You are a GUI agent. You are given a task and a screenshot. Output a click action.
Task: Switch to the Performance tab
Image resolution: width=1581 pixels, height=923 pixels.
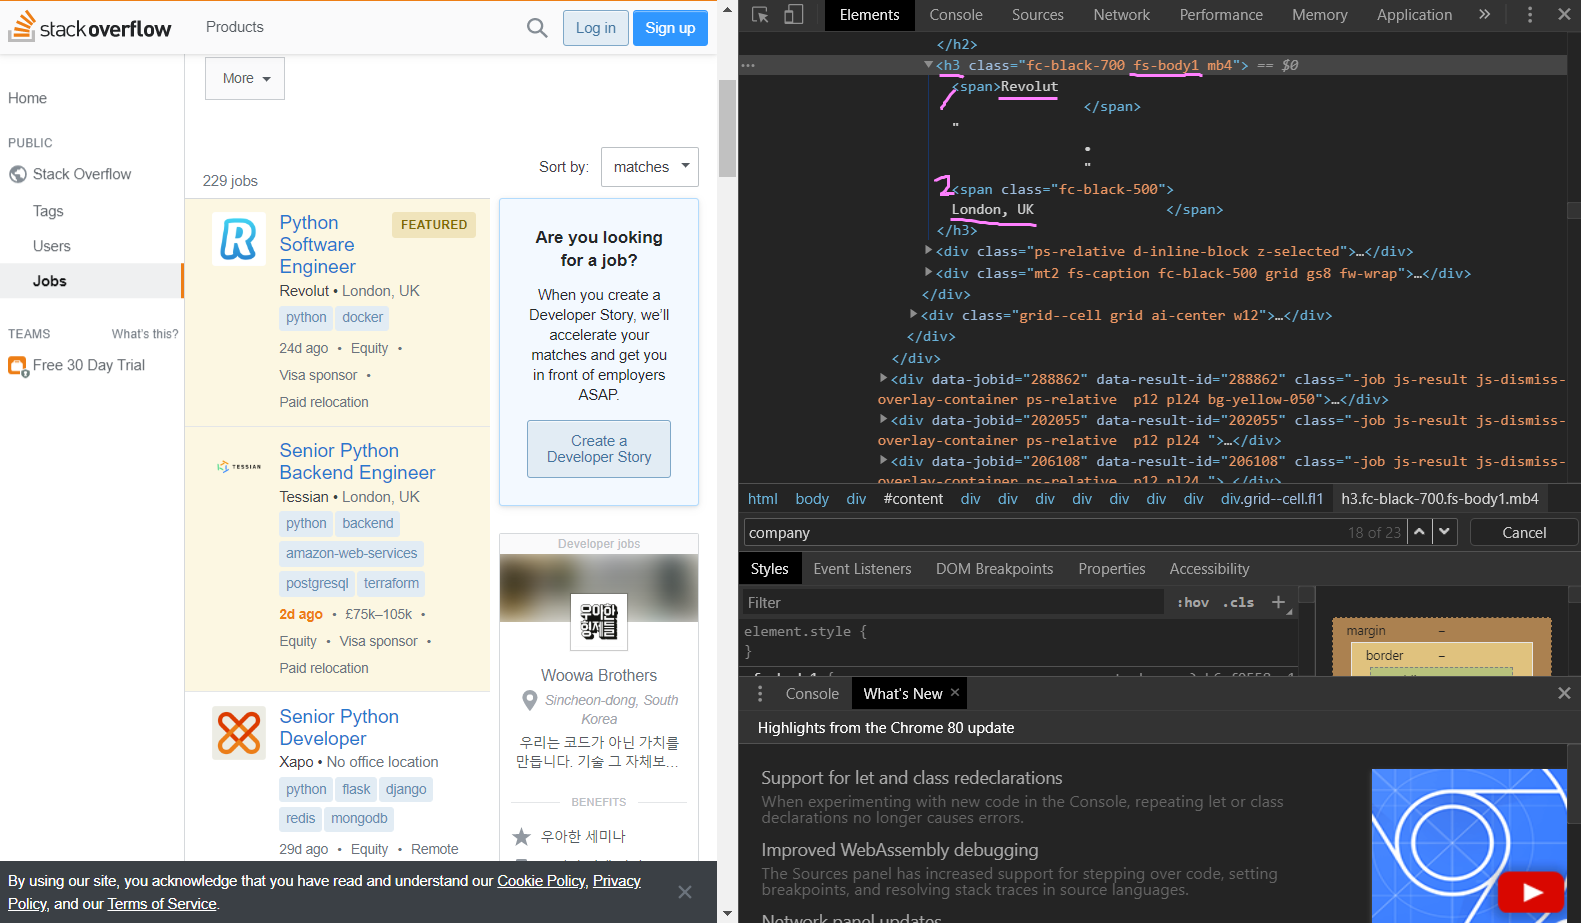point(1221,15)
